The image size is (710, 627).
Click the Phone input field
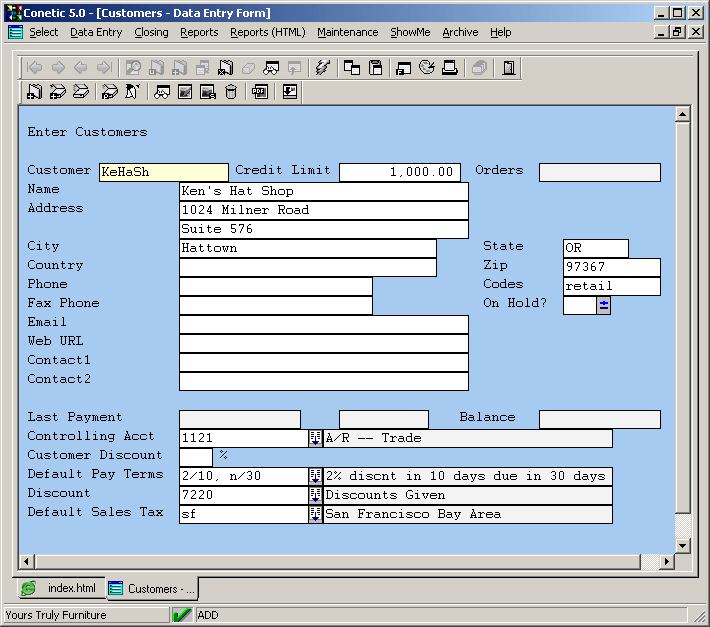tap(275, 286)
